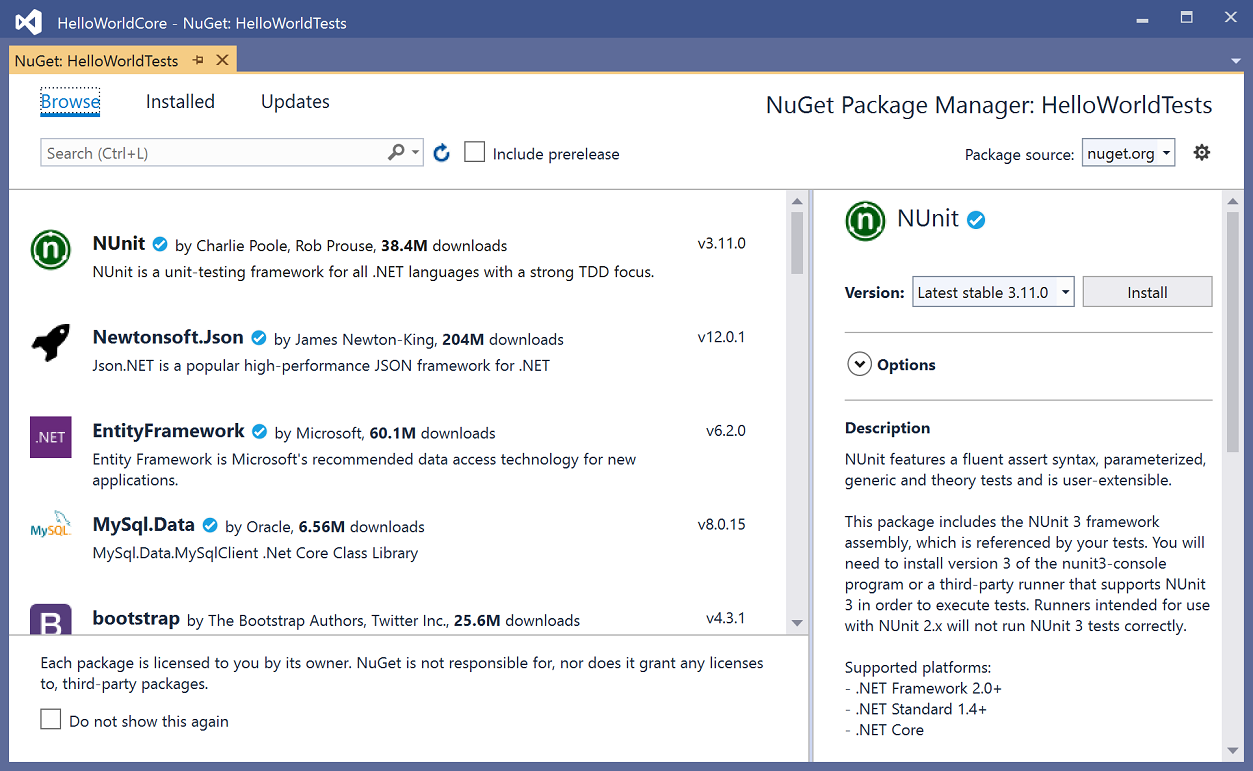The height and width of the screenshot is (771, 1253).
Task: Enable the Include prerelease checkbox
Action: click(473, 151)
